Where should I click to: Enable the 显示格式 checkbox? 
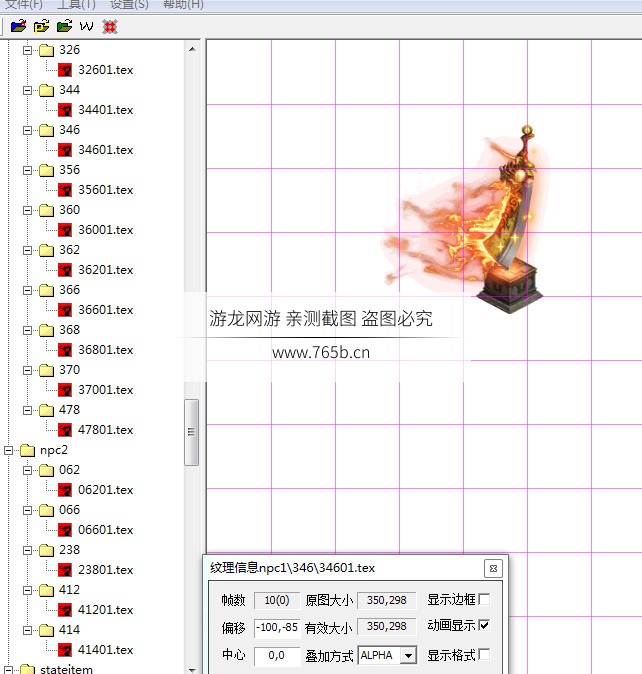484,654
